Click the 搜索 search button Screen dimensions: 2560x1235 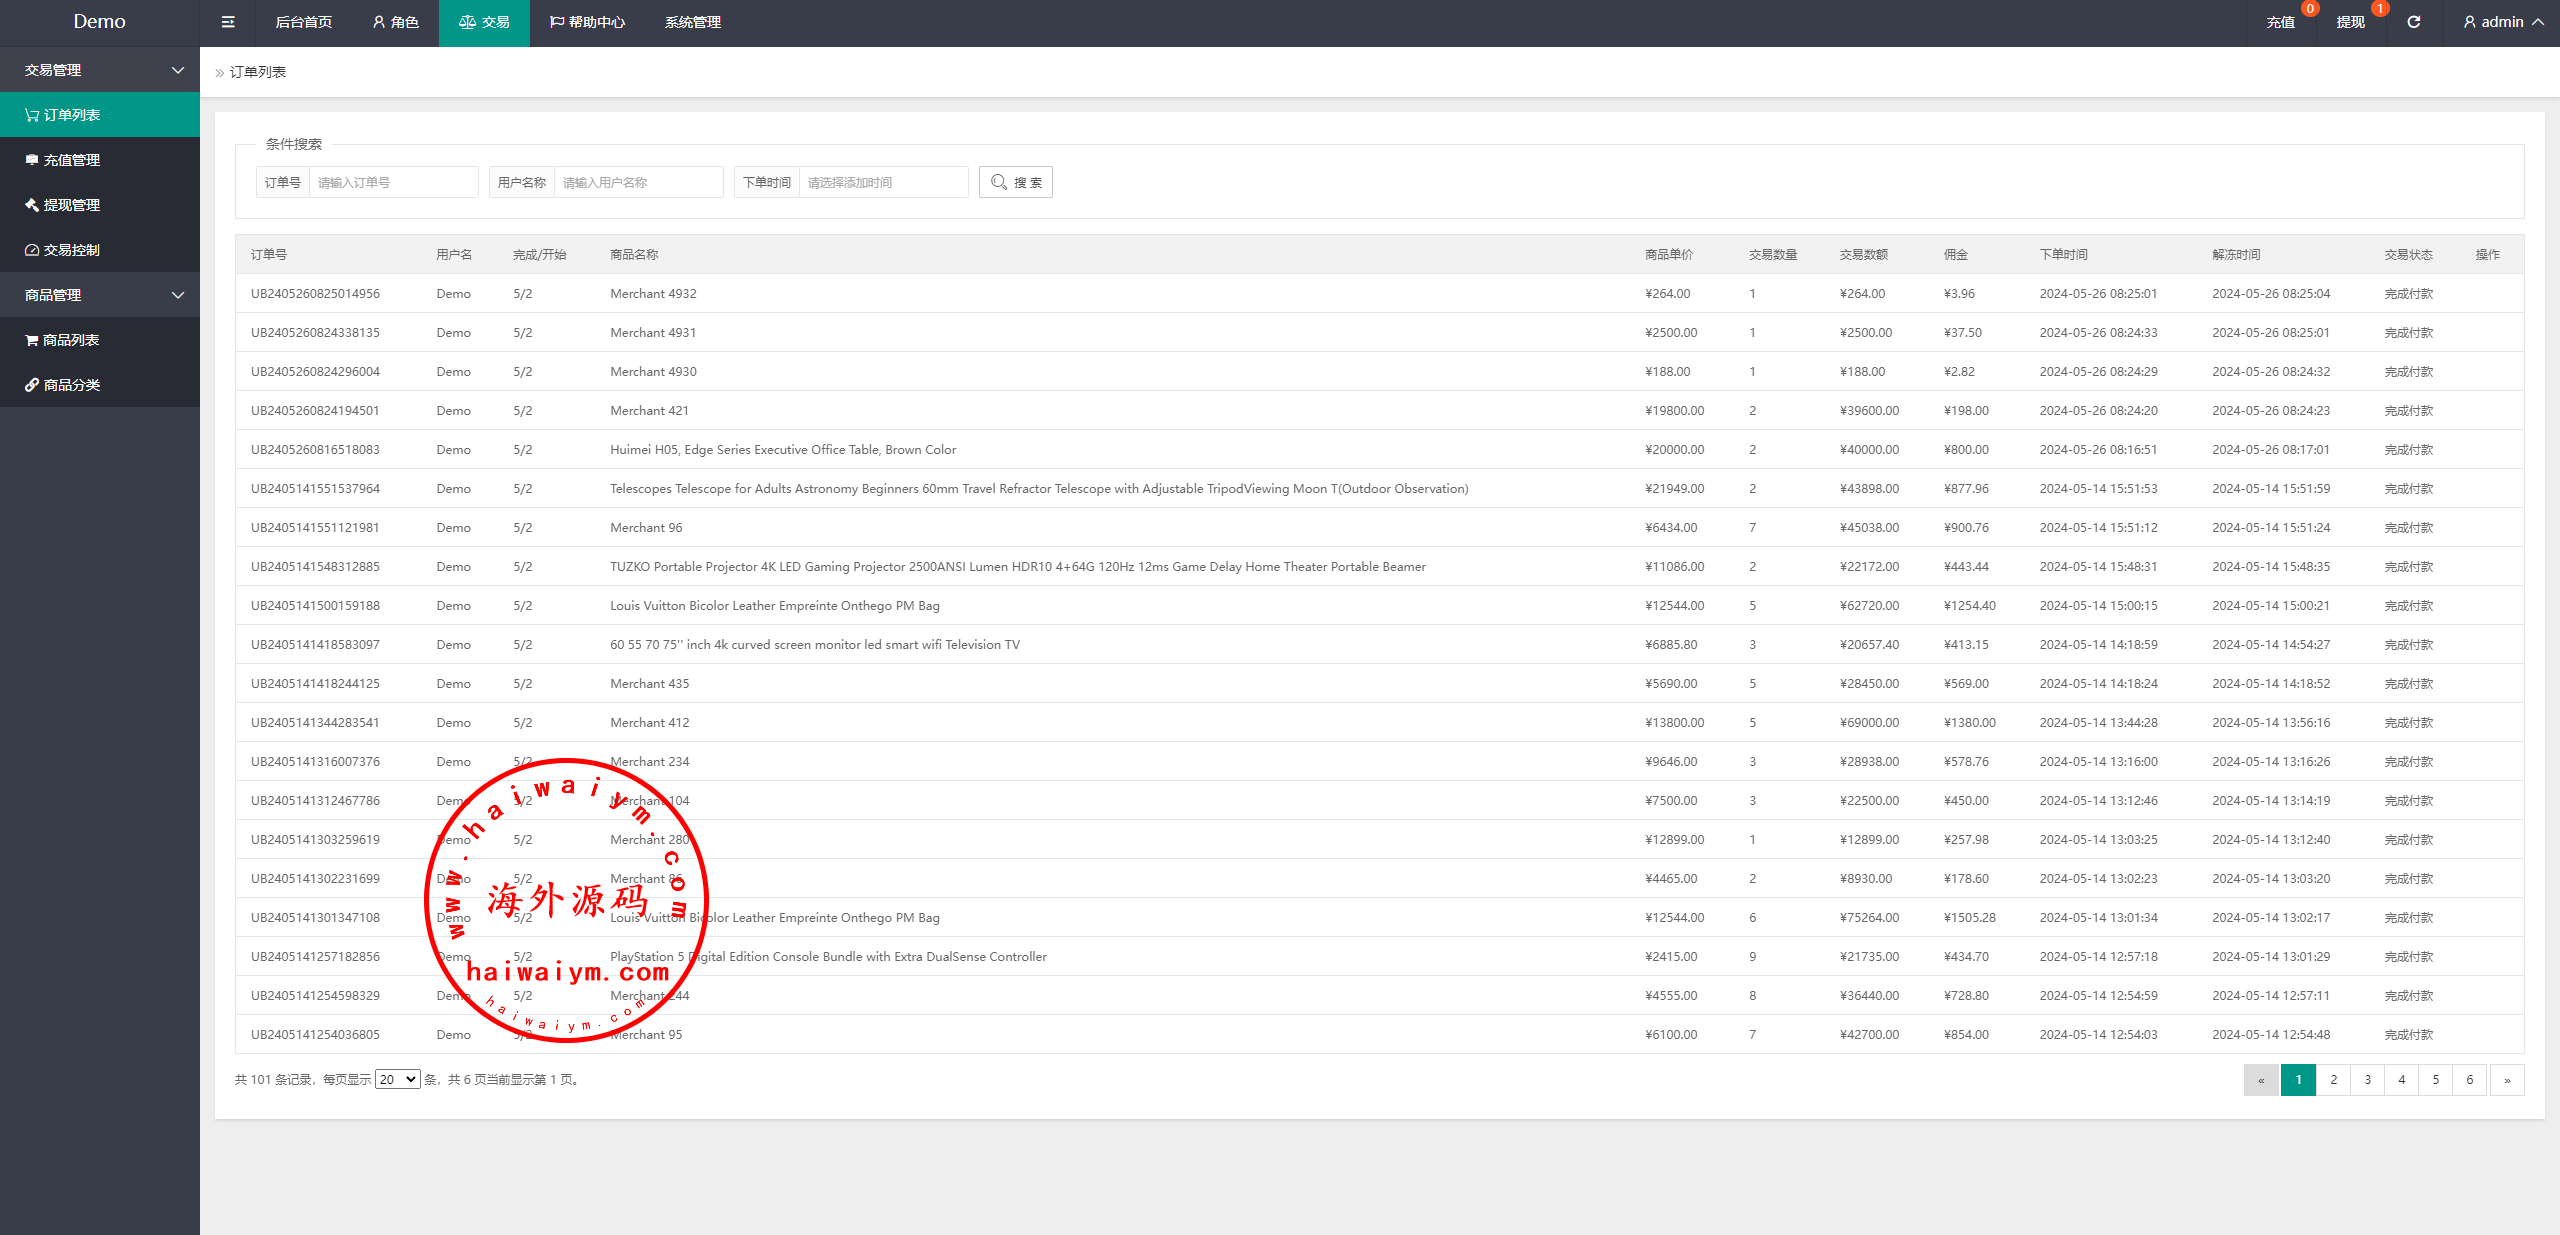click(x=1015, y=182)
